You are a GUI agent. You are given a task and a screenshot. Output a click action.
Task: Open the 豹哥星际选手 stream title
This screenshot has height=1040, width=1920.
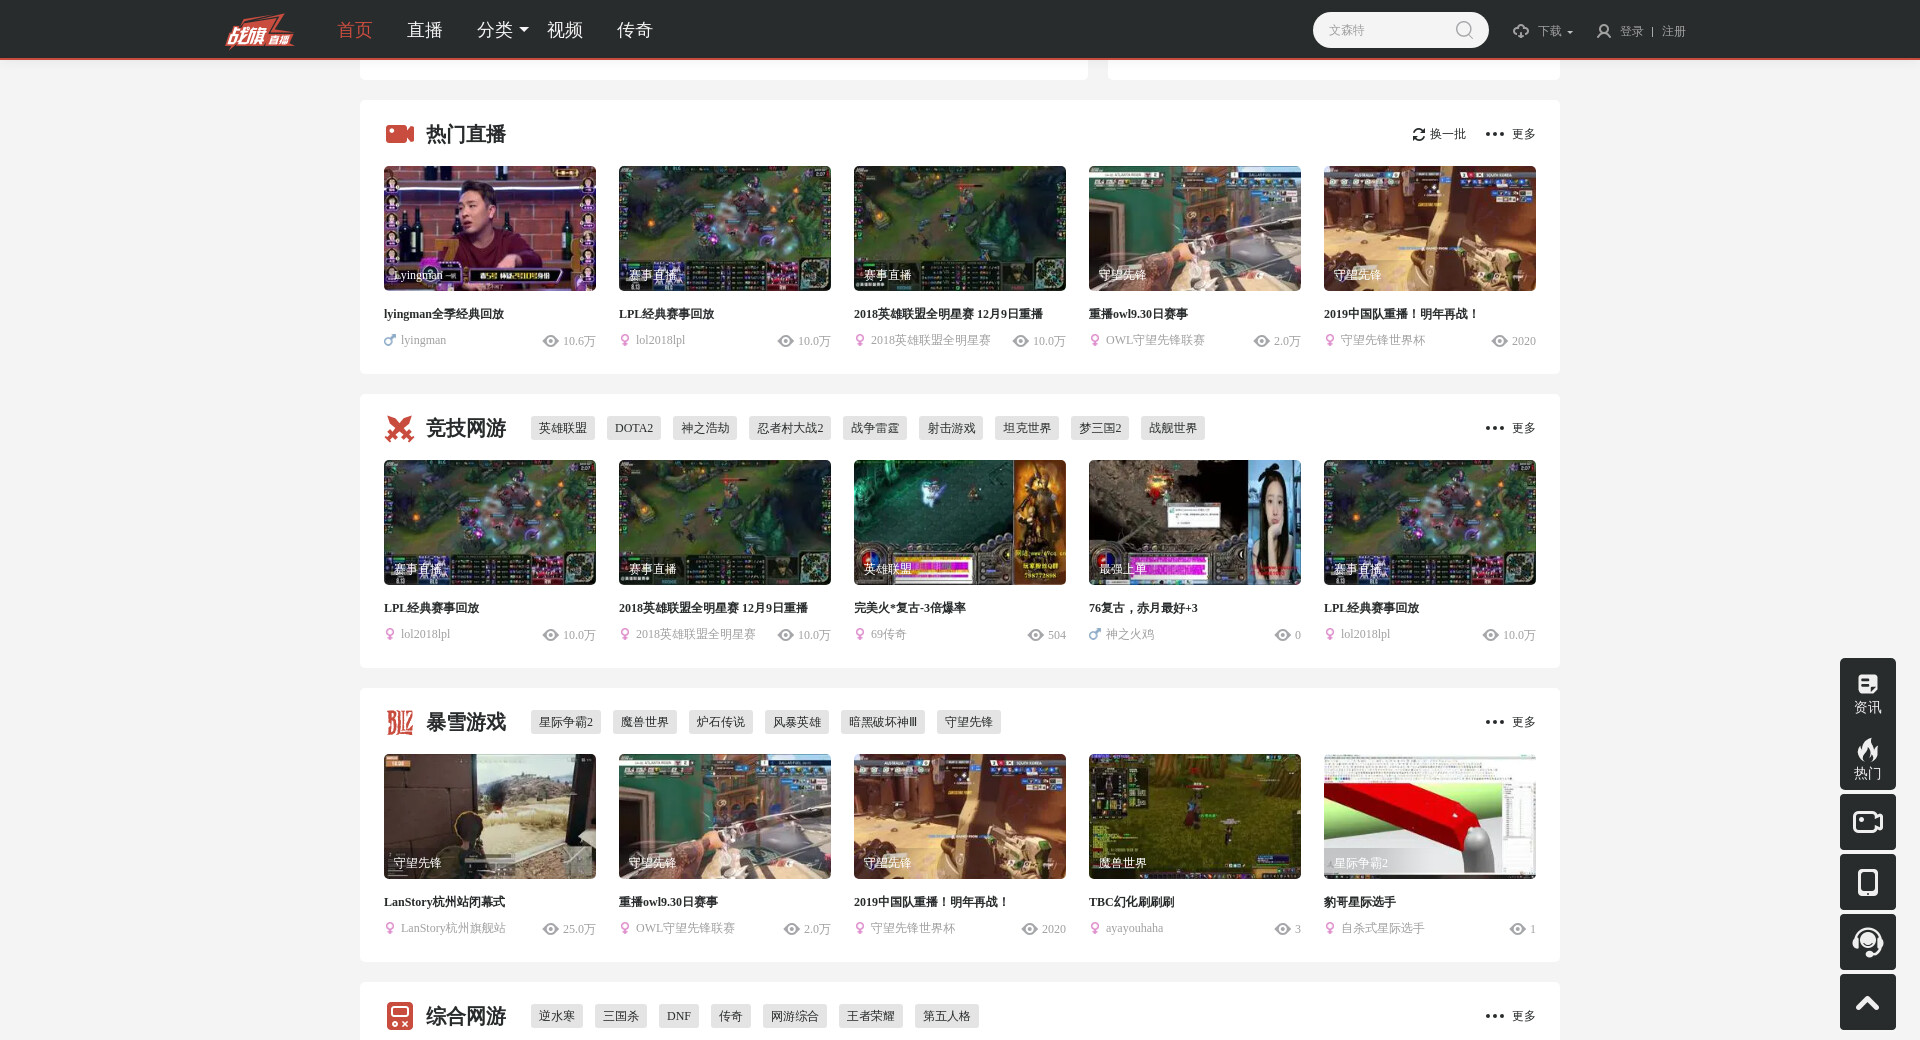pyautogui.click(x=1360, y=902)
